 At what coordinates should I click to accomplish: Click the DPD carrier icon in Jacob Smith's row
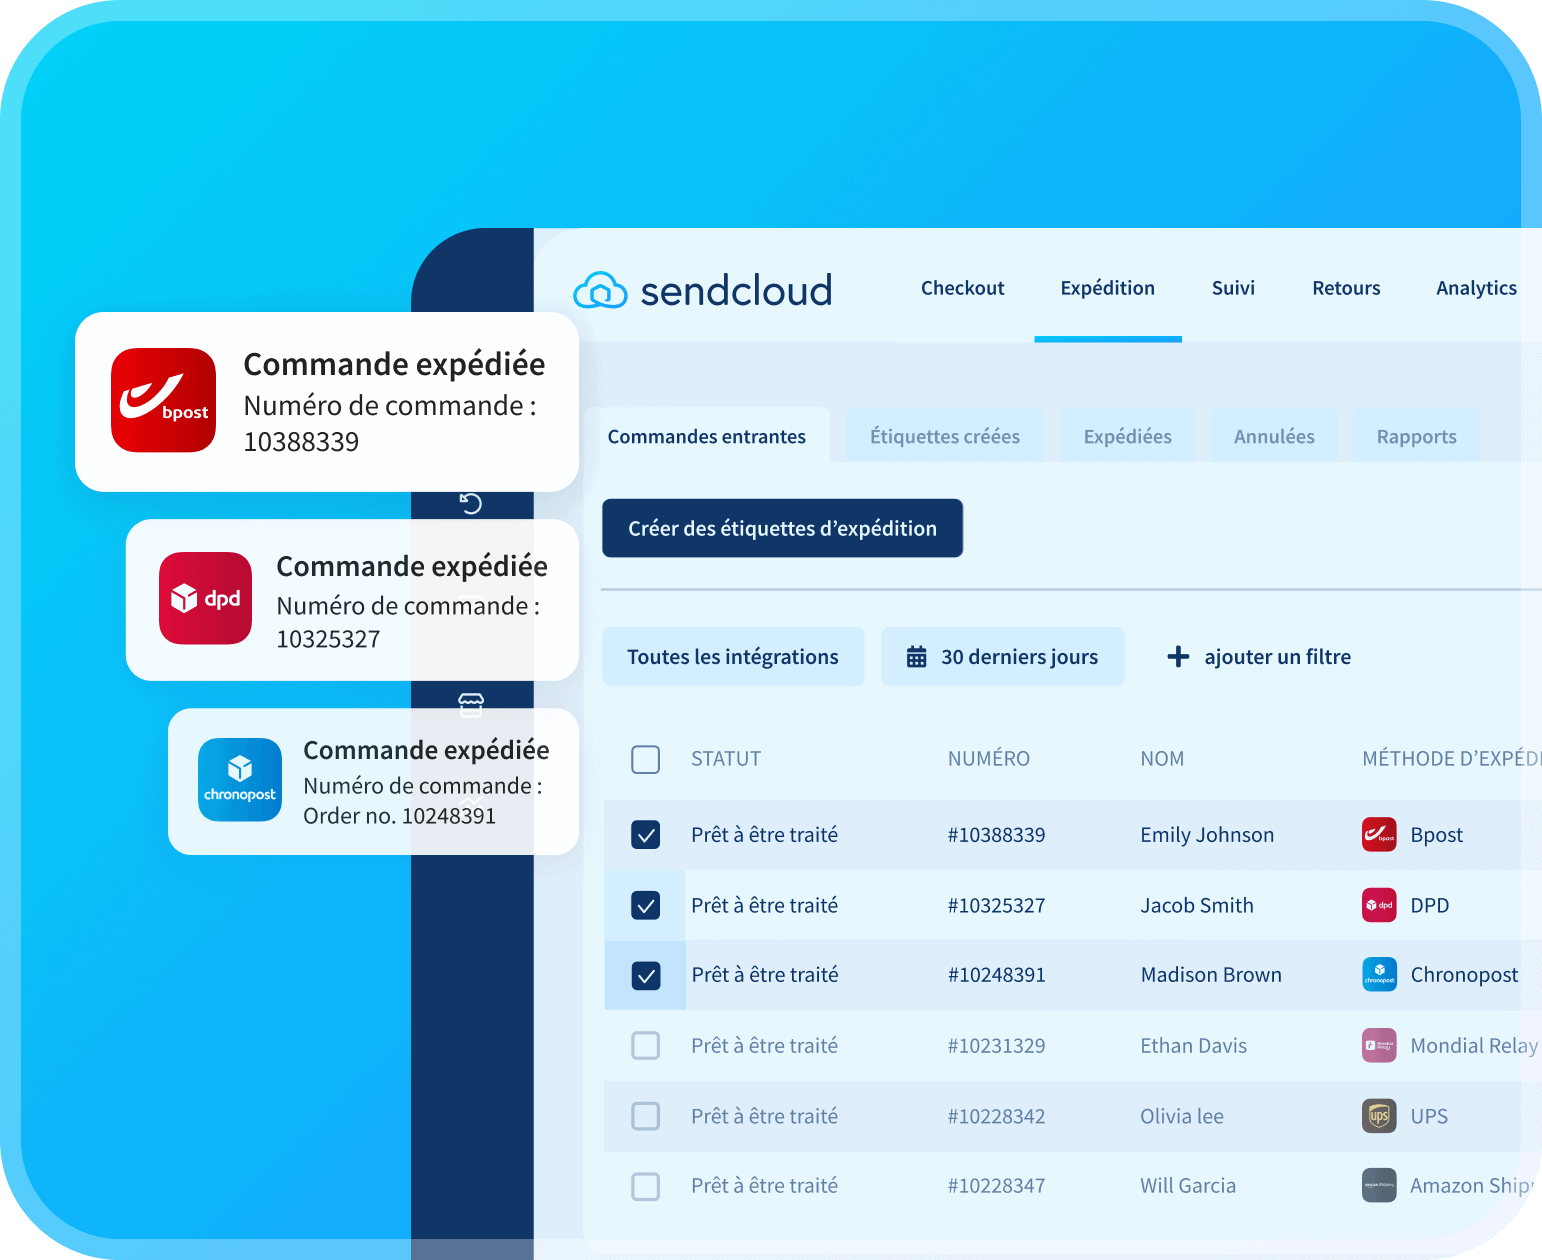(1379, 905)
